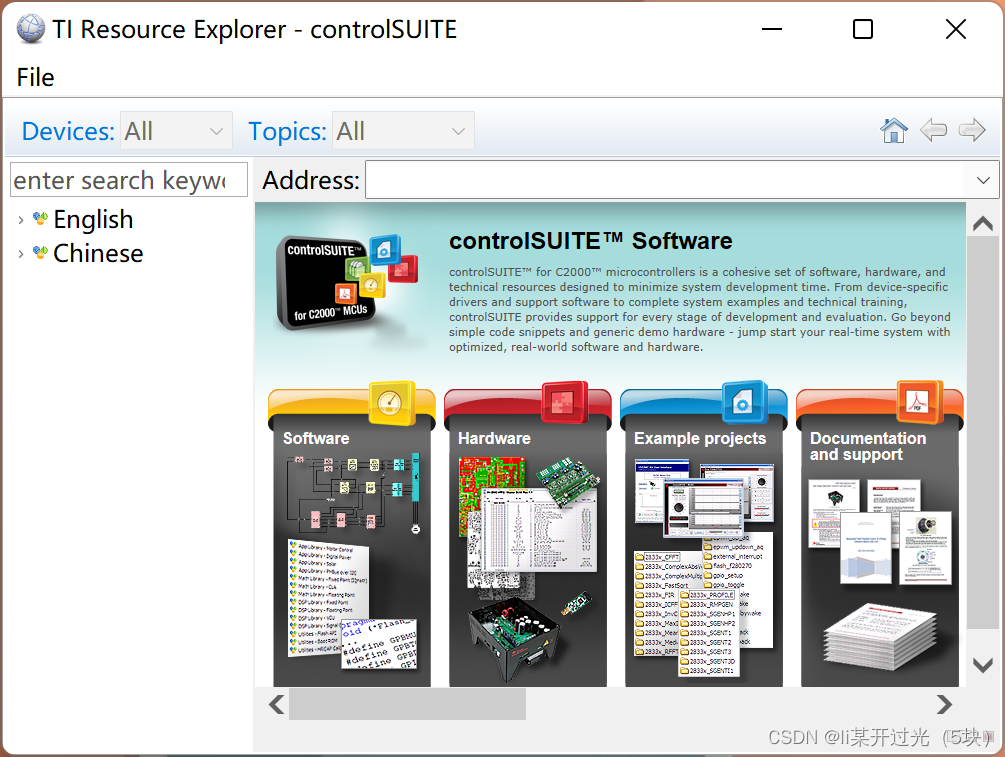Open the File menu
1005x757 pixels.
(35, 78)
